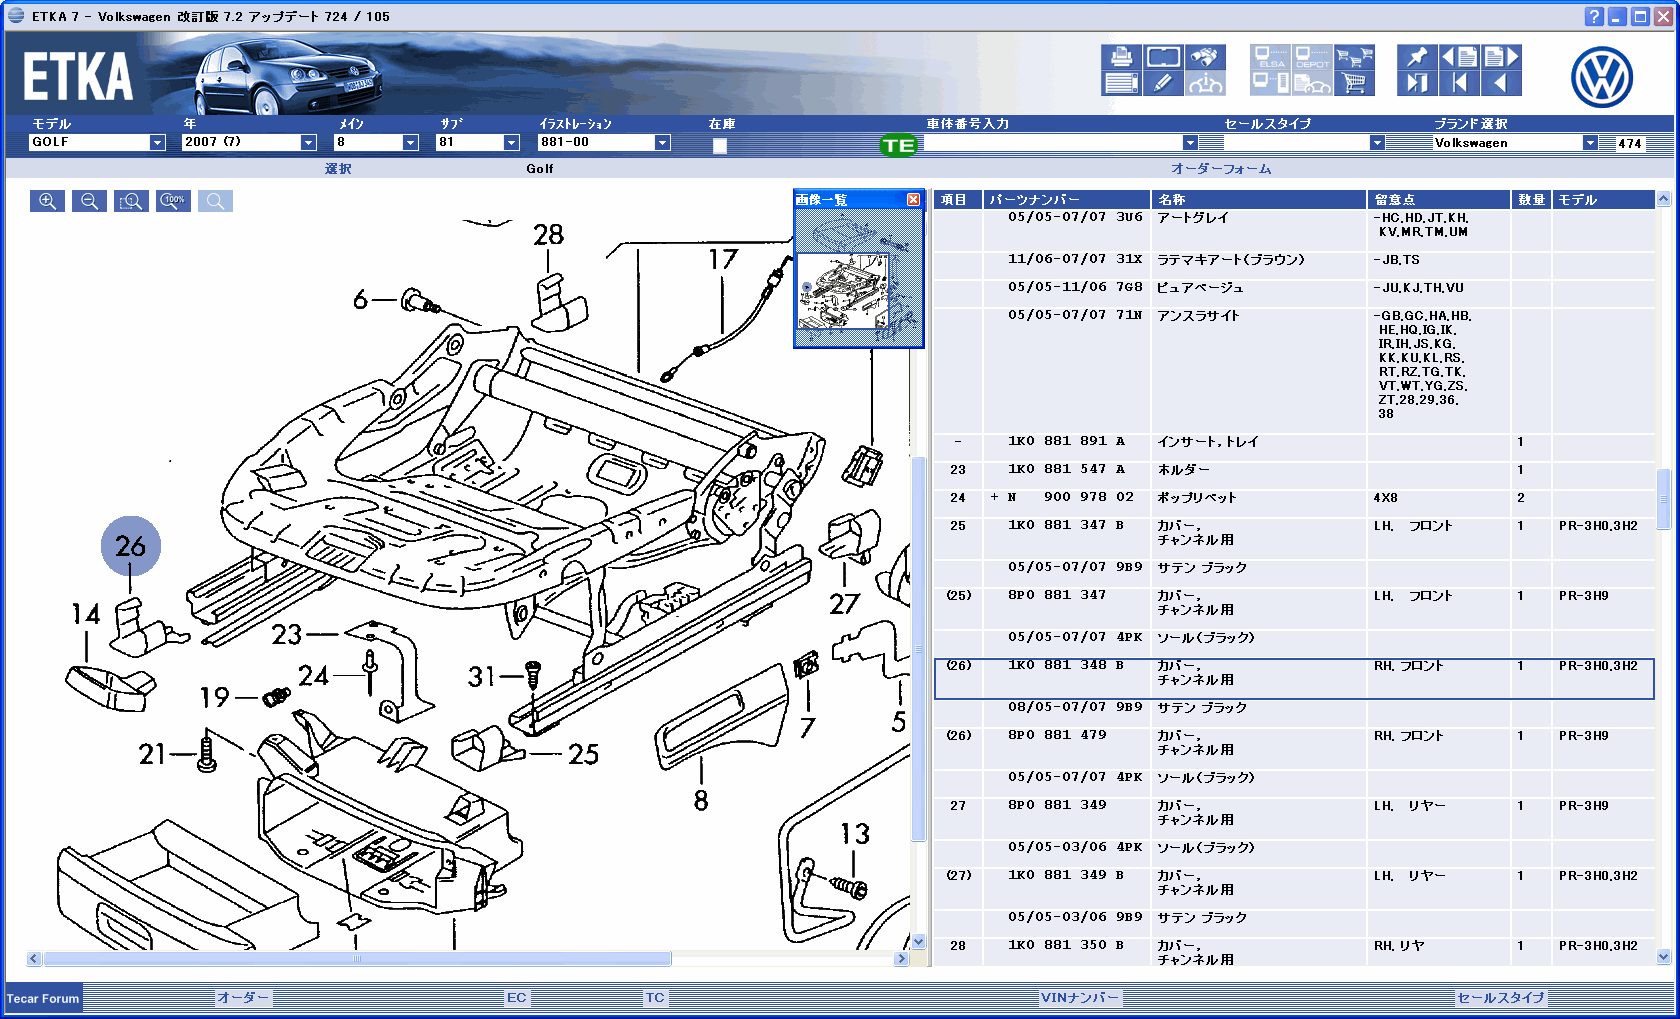Click the parts table scroll-down arrow
This screenshot has width=1680, height=1019.
[1664, 957]
